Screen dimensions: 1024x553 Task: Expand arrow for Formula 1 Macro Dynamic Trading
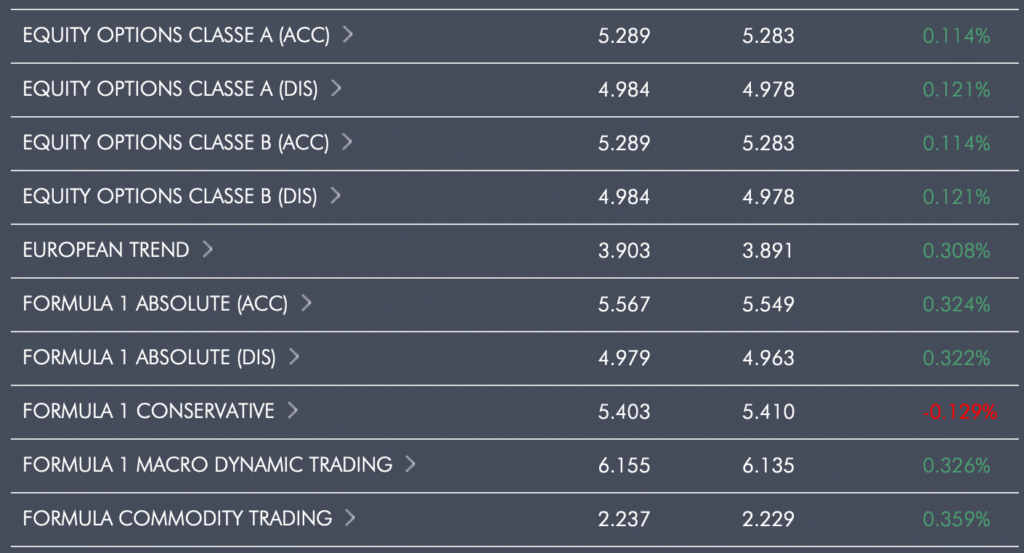click(410, 464)
